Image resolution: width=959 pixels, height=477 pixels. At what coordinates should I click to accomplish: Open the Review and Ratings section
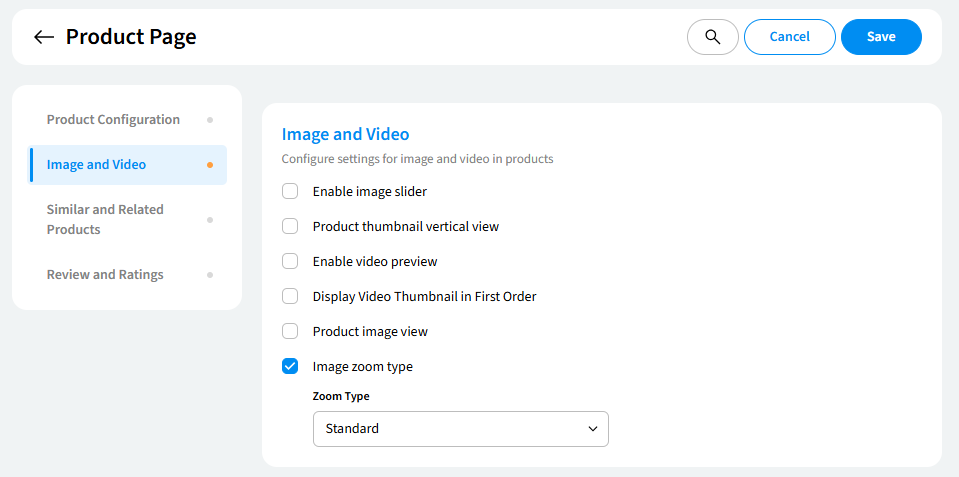point(105,275)
